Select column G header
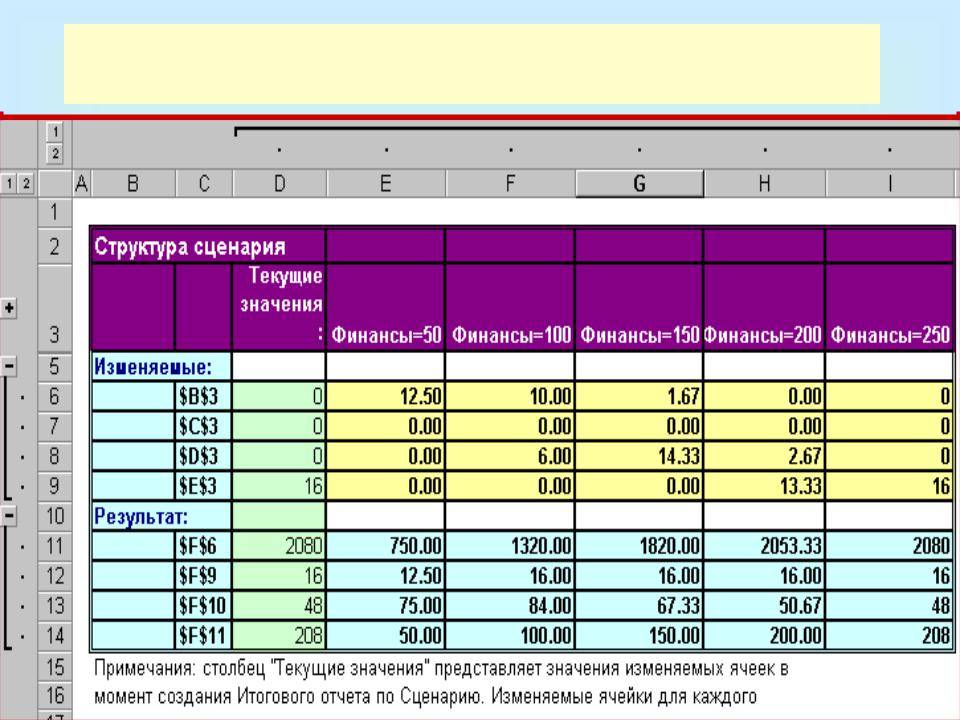 point(639,183)
